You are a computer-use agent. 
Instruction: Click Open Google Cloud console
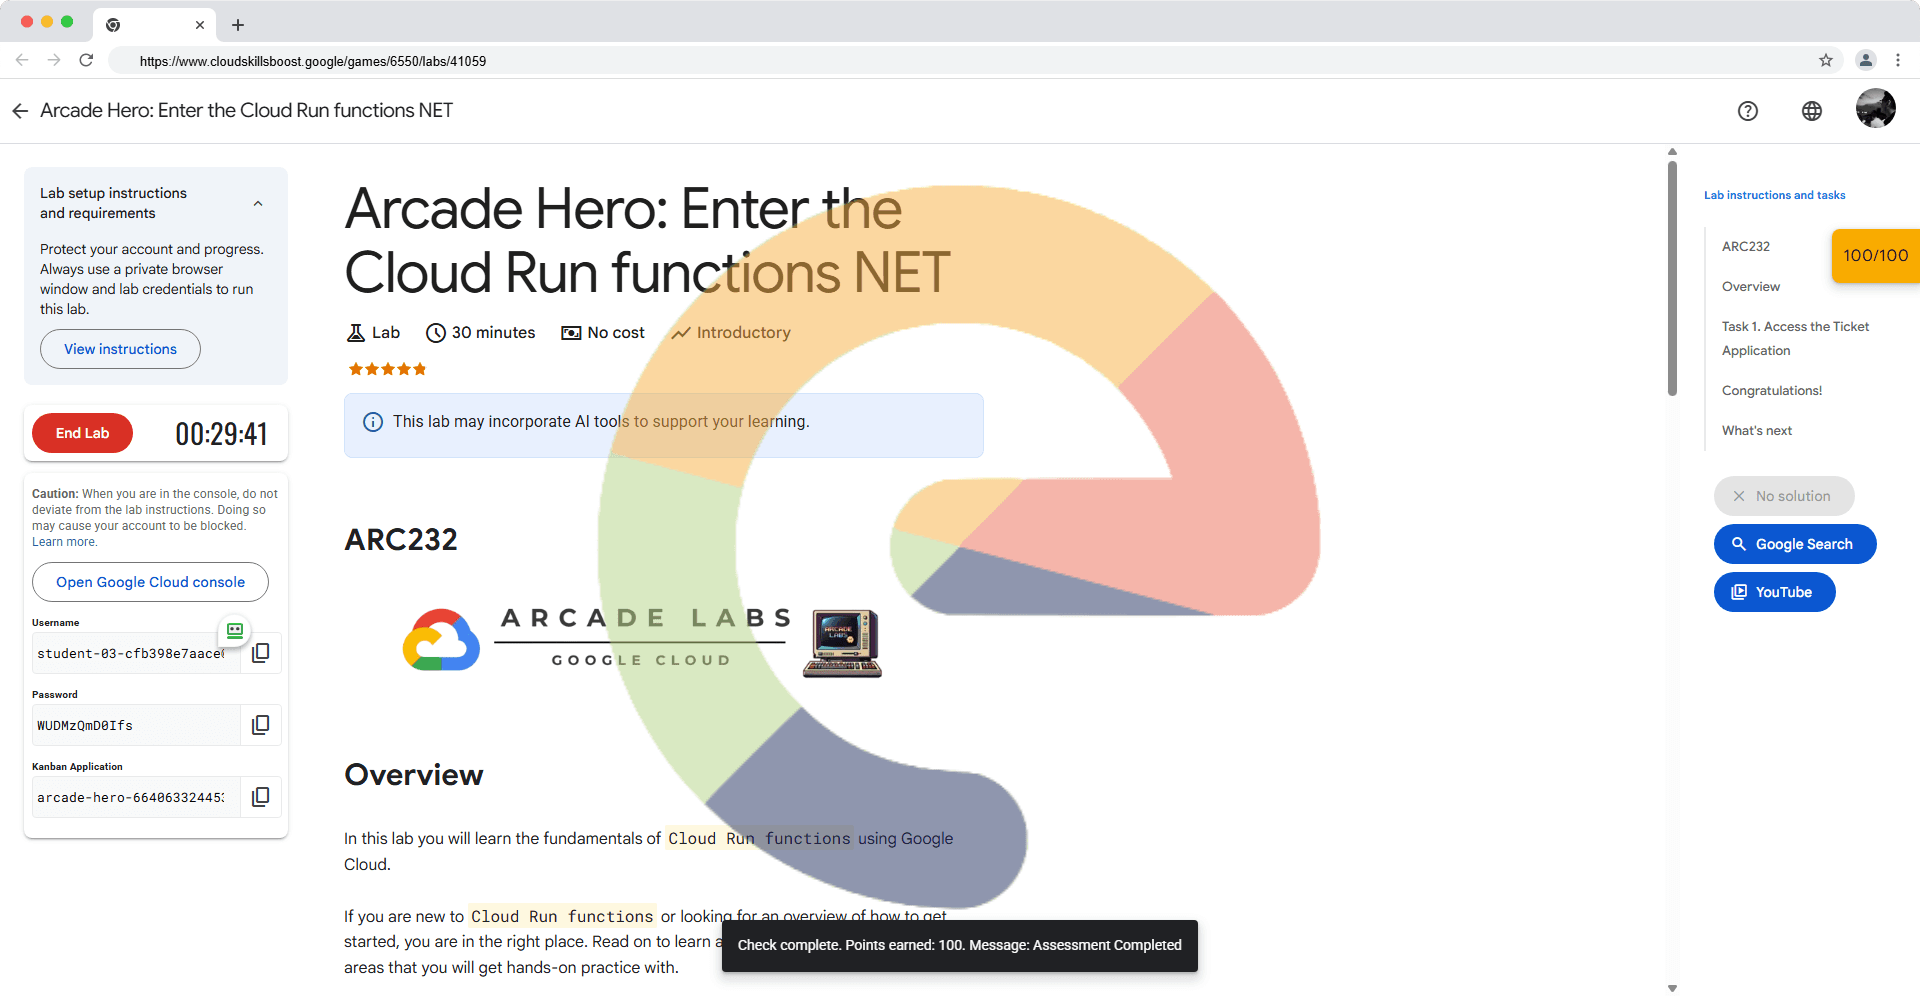pos(150,582)
